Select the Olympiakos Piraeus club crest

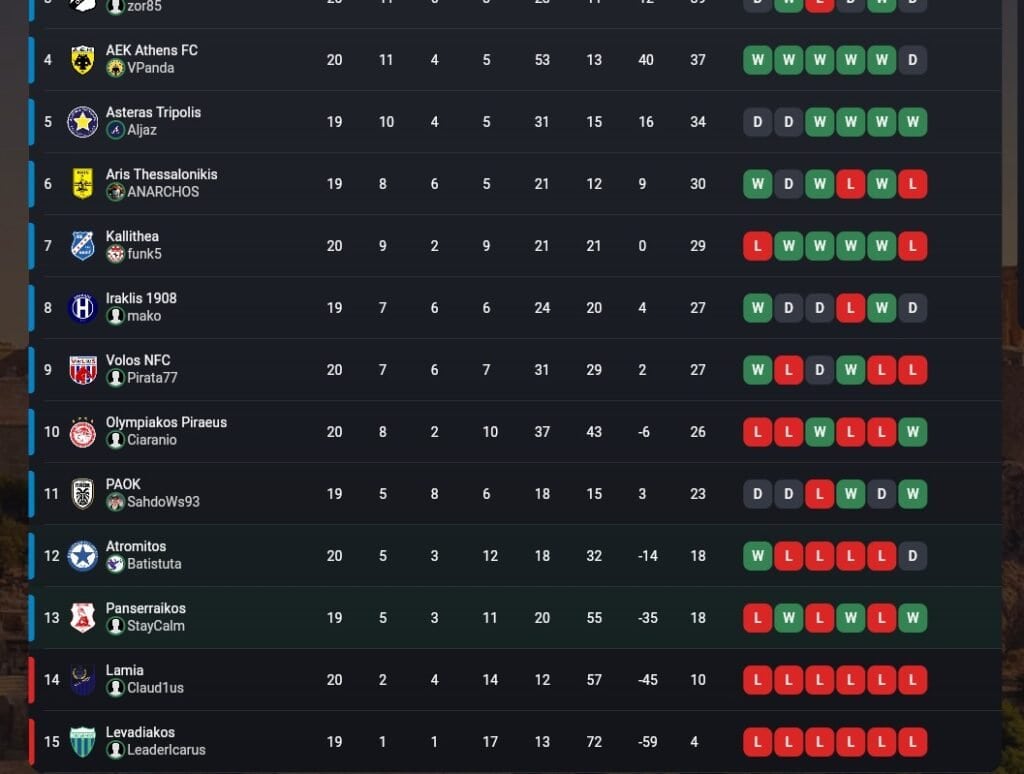[83, 432]
